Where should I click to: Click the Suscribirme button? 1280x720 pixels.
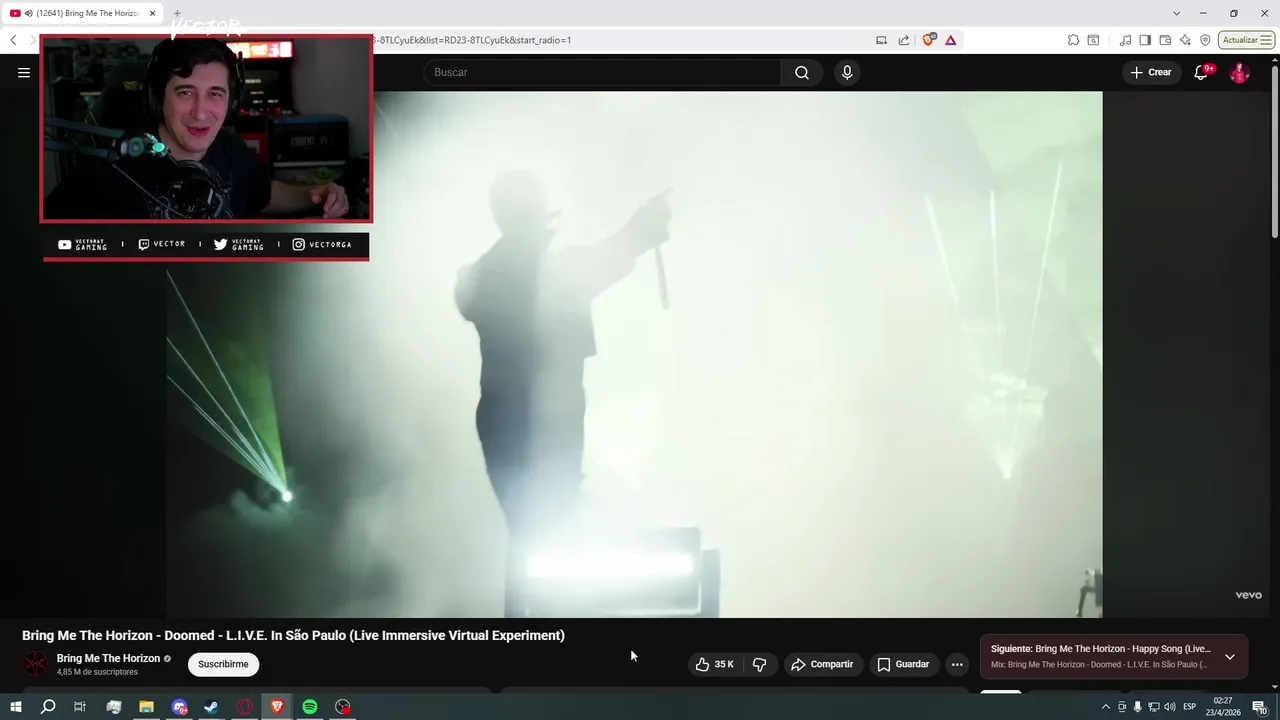click(x=223, y=664)
